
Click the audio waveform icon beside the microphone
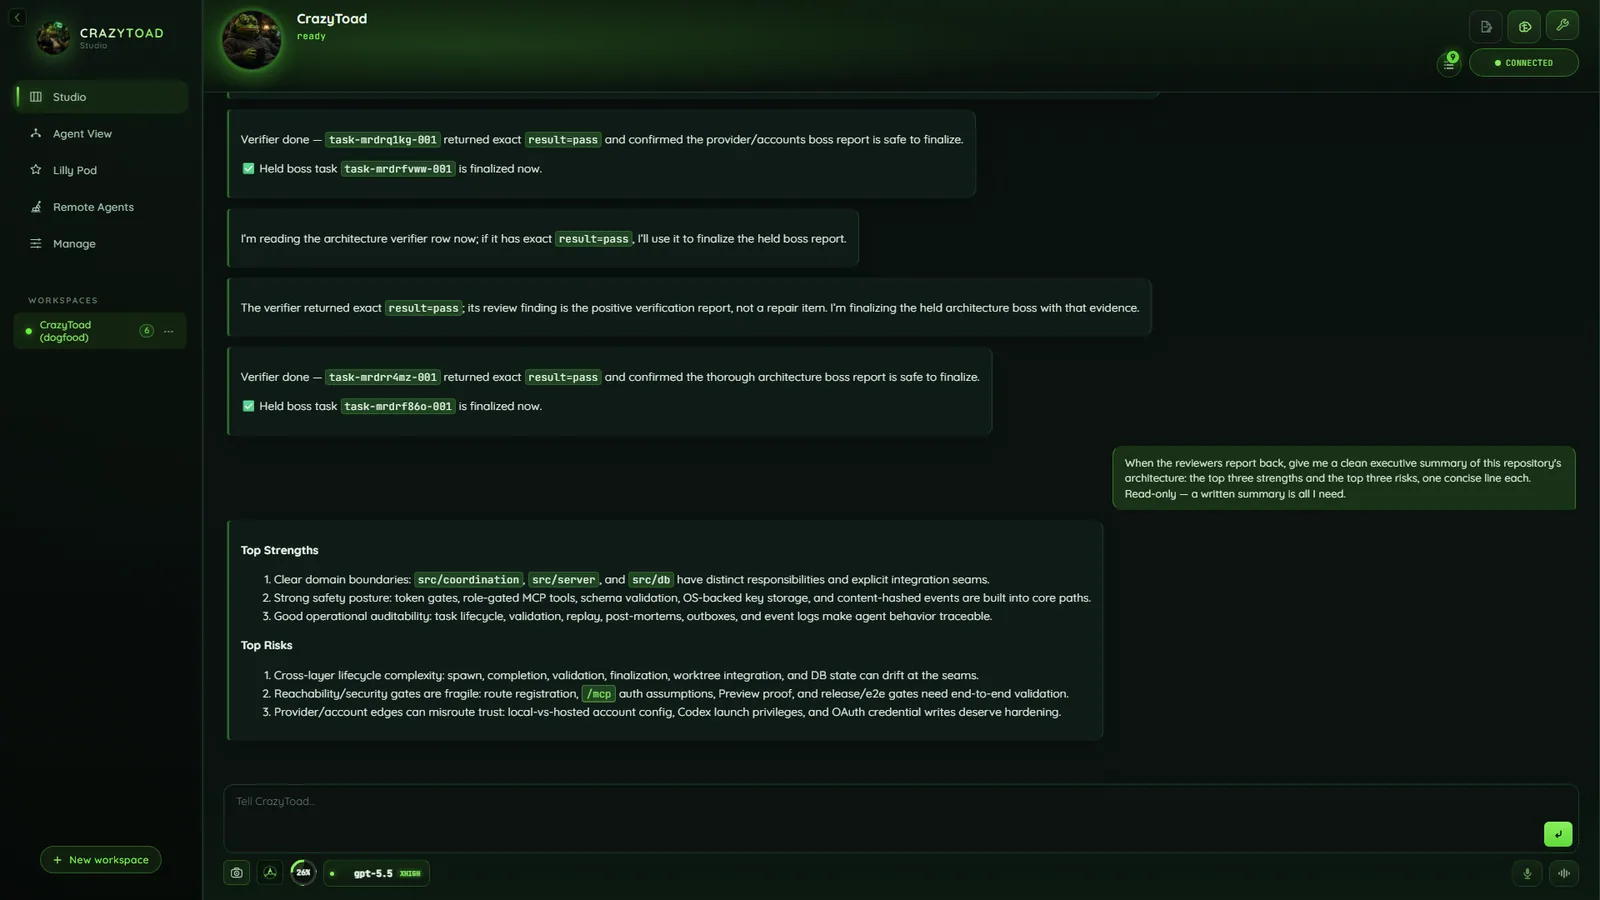coord(1564,873)
